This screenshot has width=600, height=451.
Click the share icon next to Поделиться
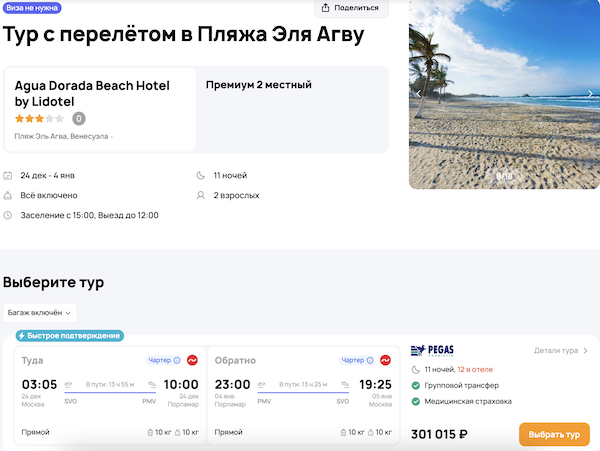326,8
